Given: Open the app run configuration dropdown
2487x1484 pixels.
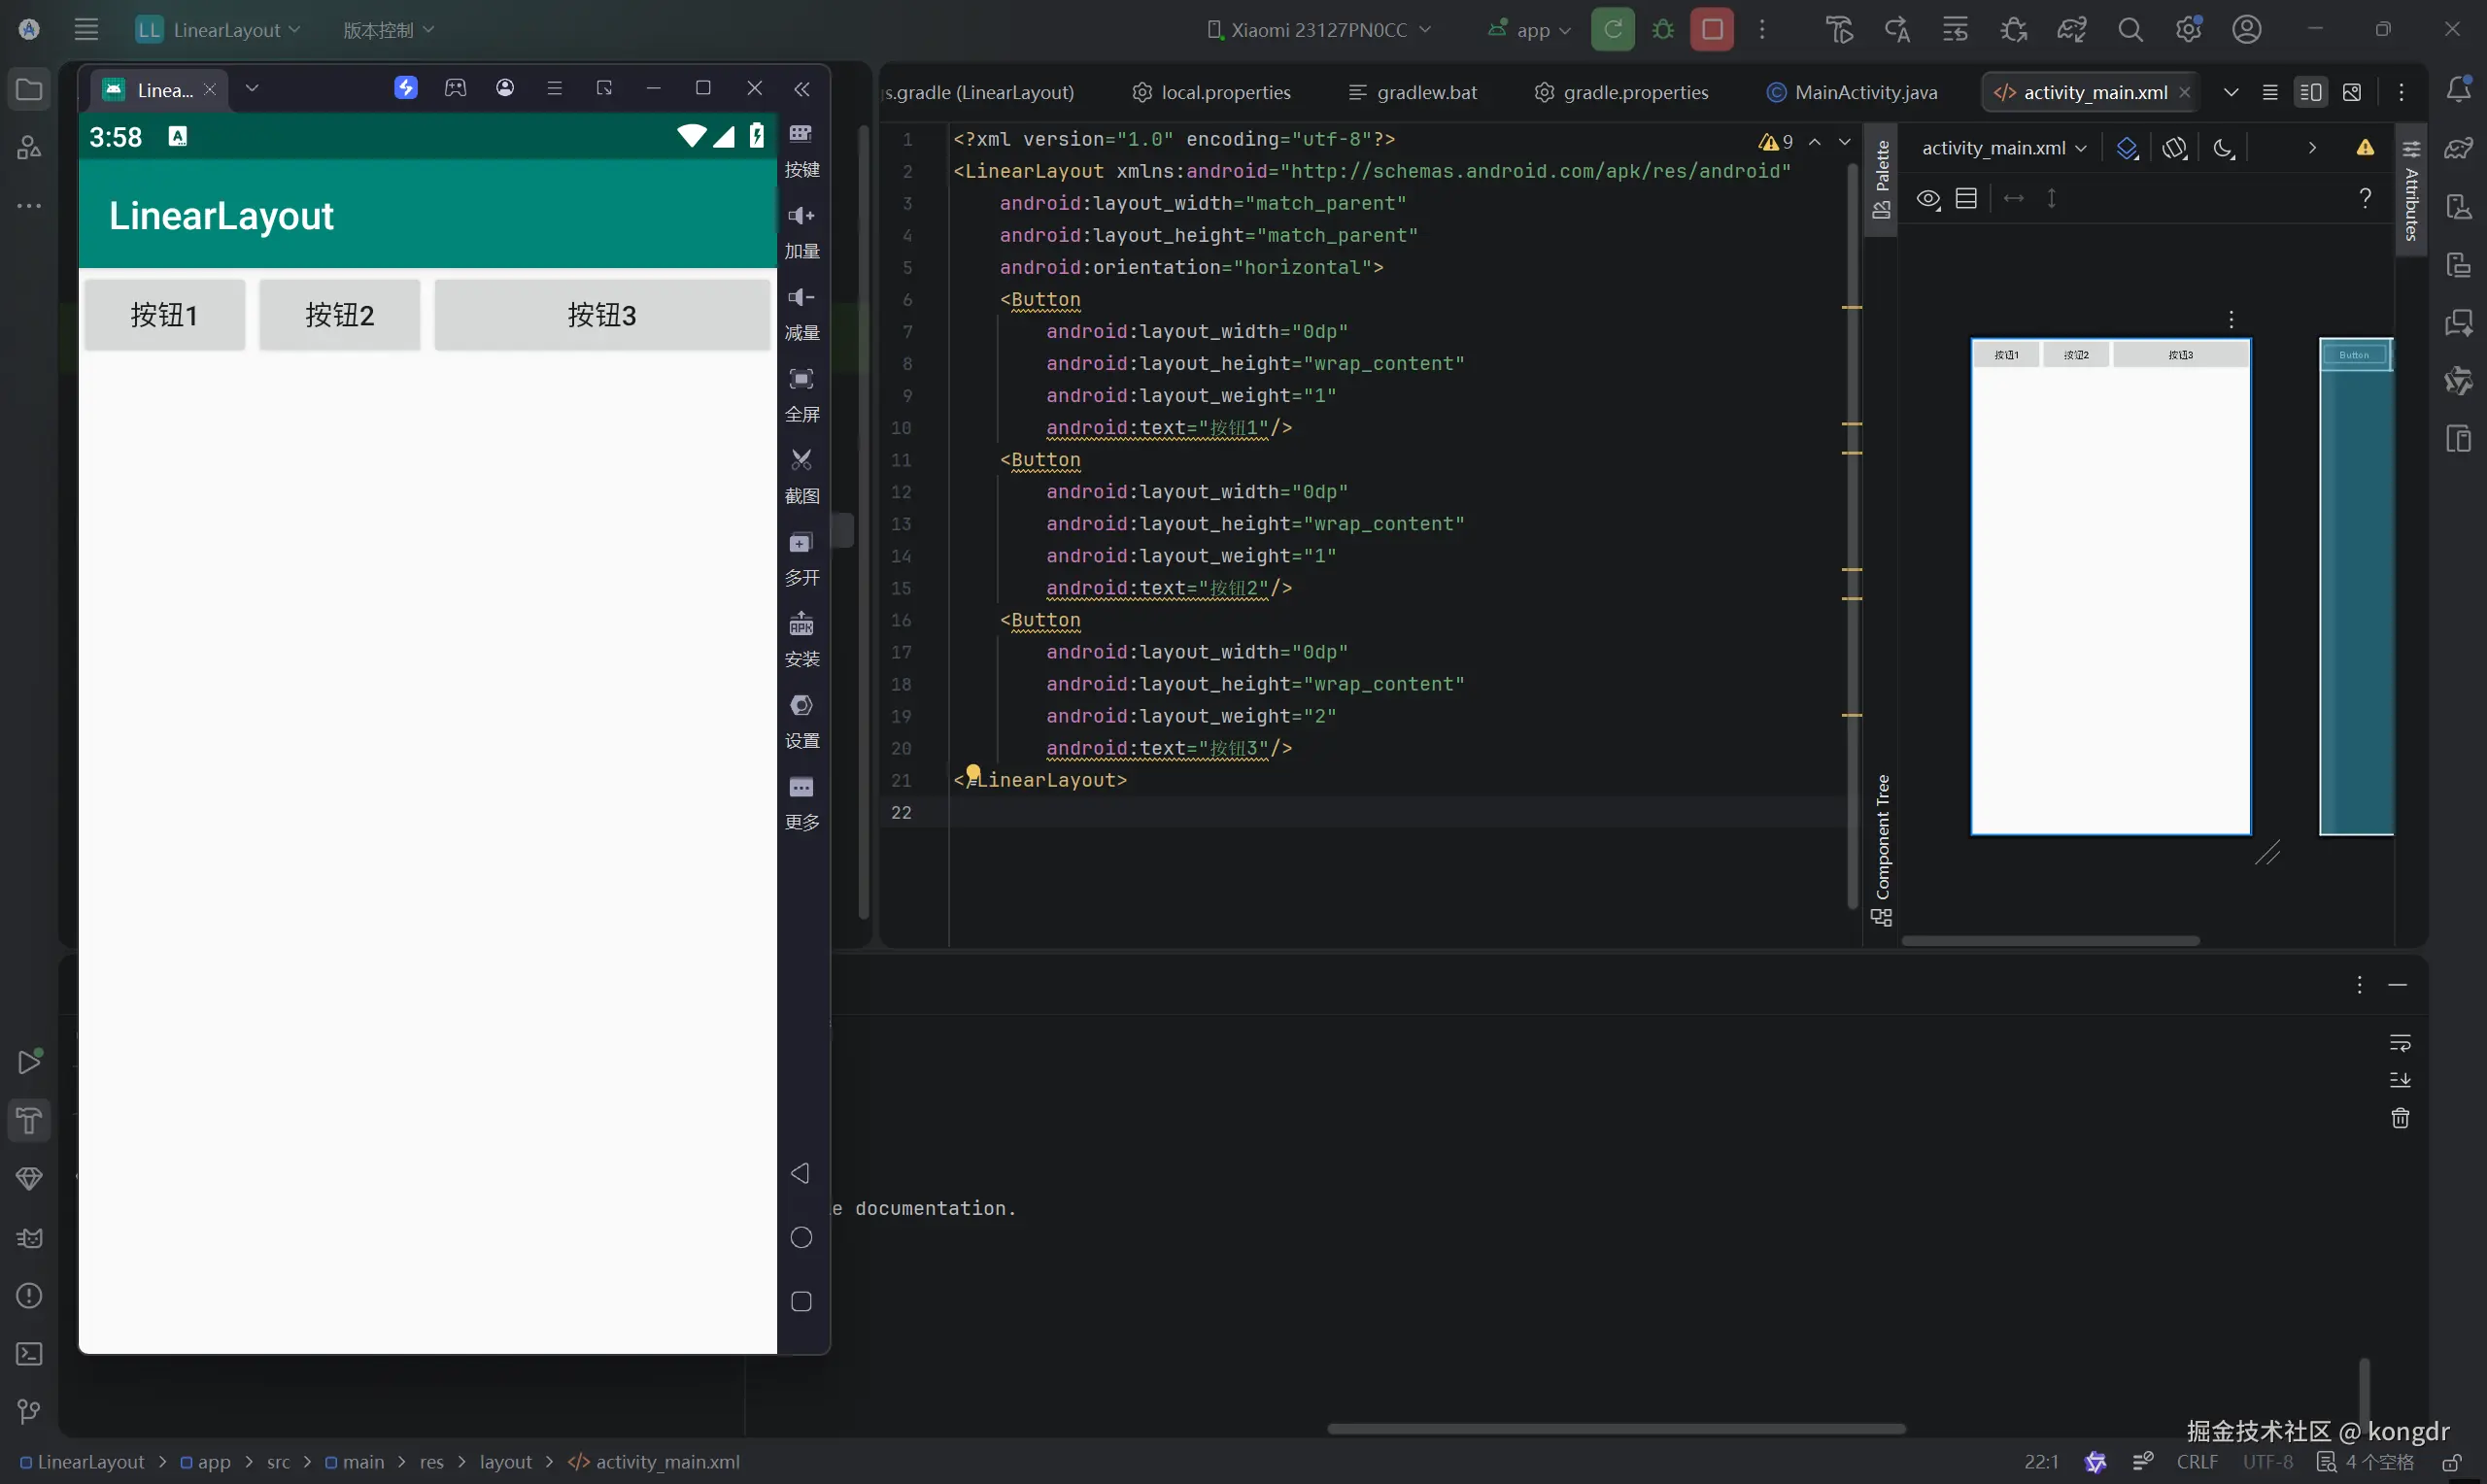Looking at the screenshot, I should click(x=1531, y=30).
